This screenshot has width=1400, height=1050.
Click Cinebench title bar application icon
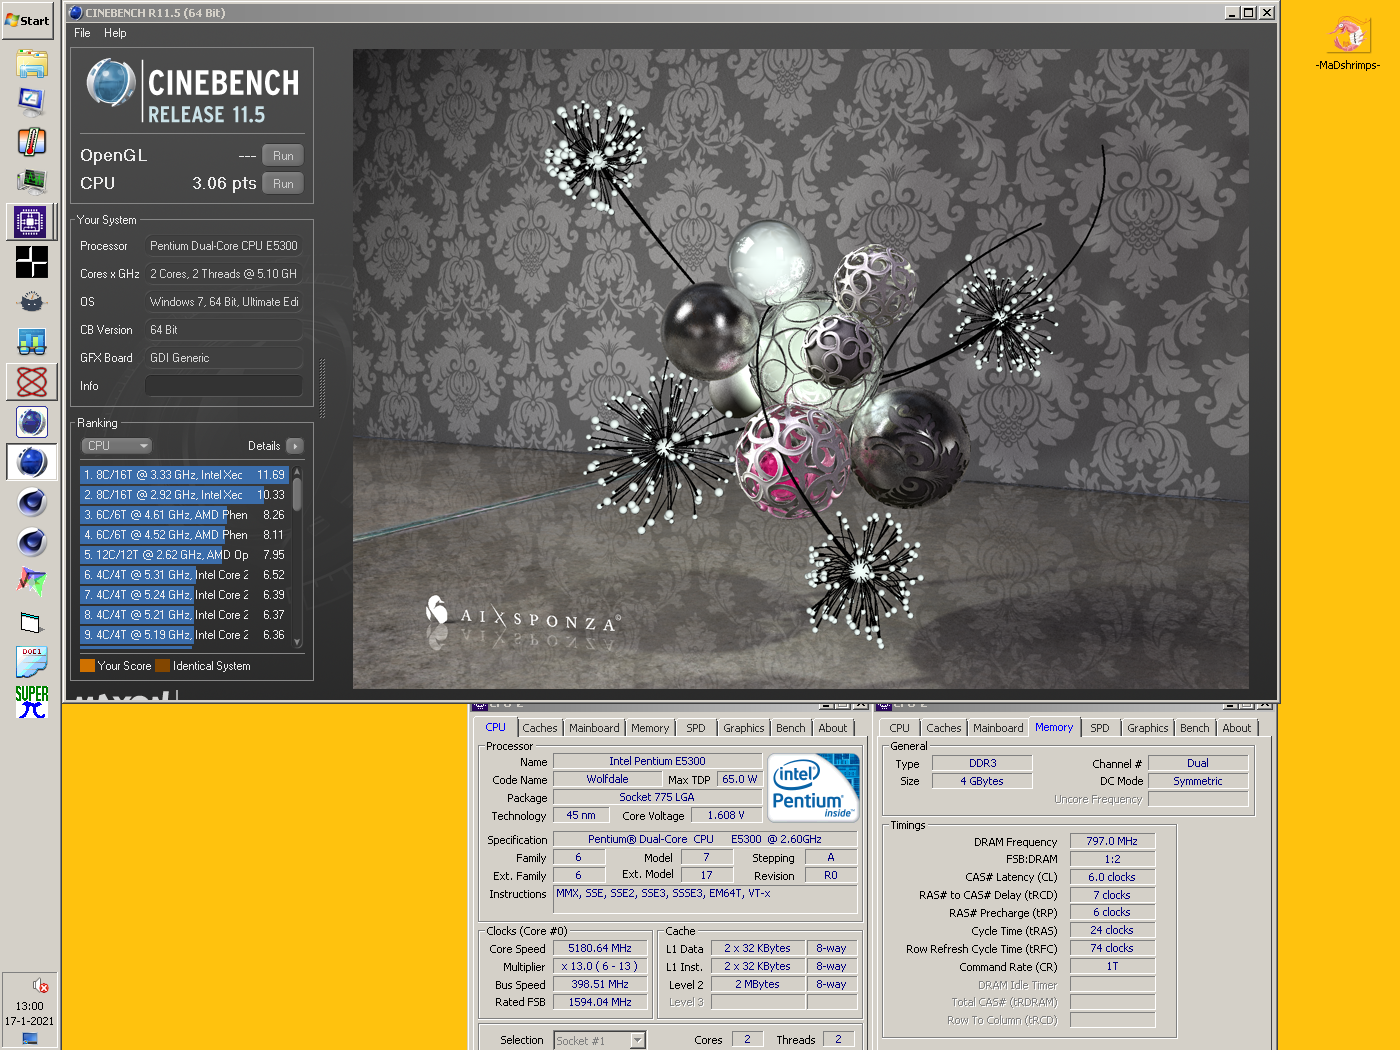tap(76, 13)
